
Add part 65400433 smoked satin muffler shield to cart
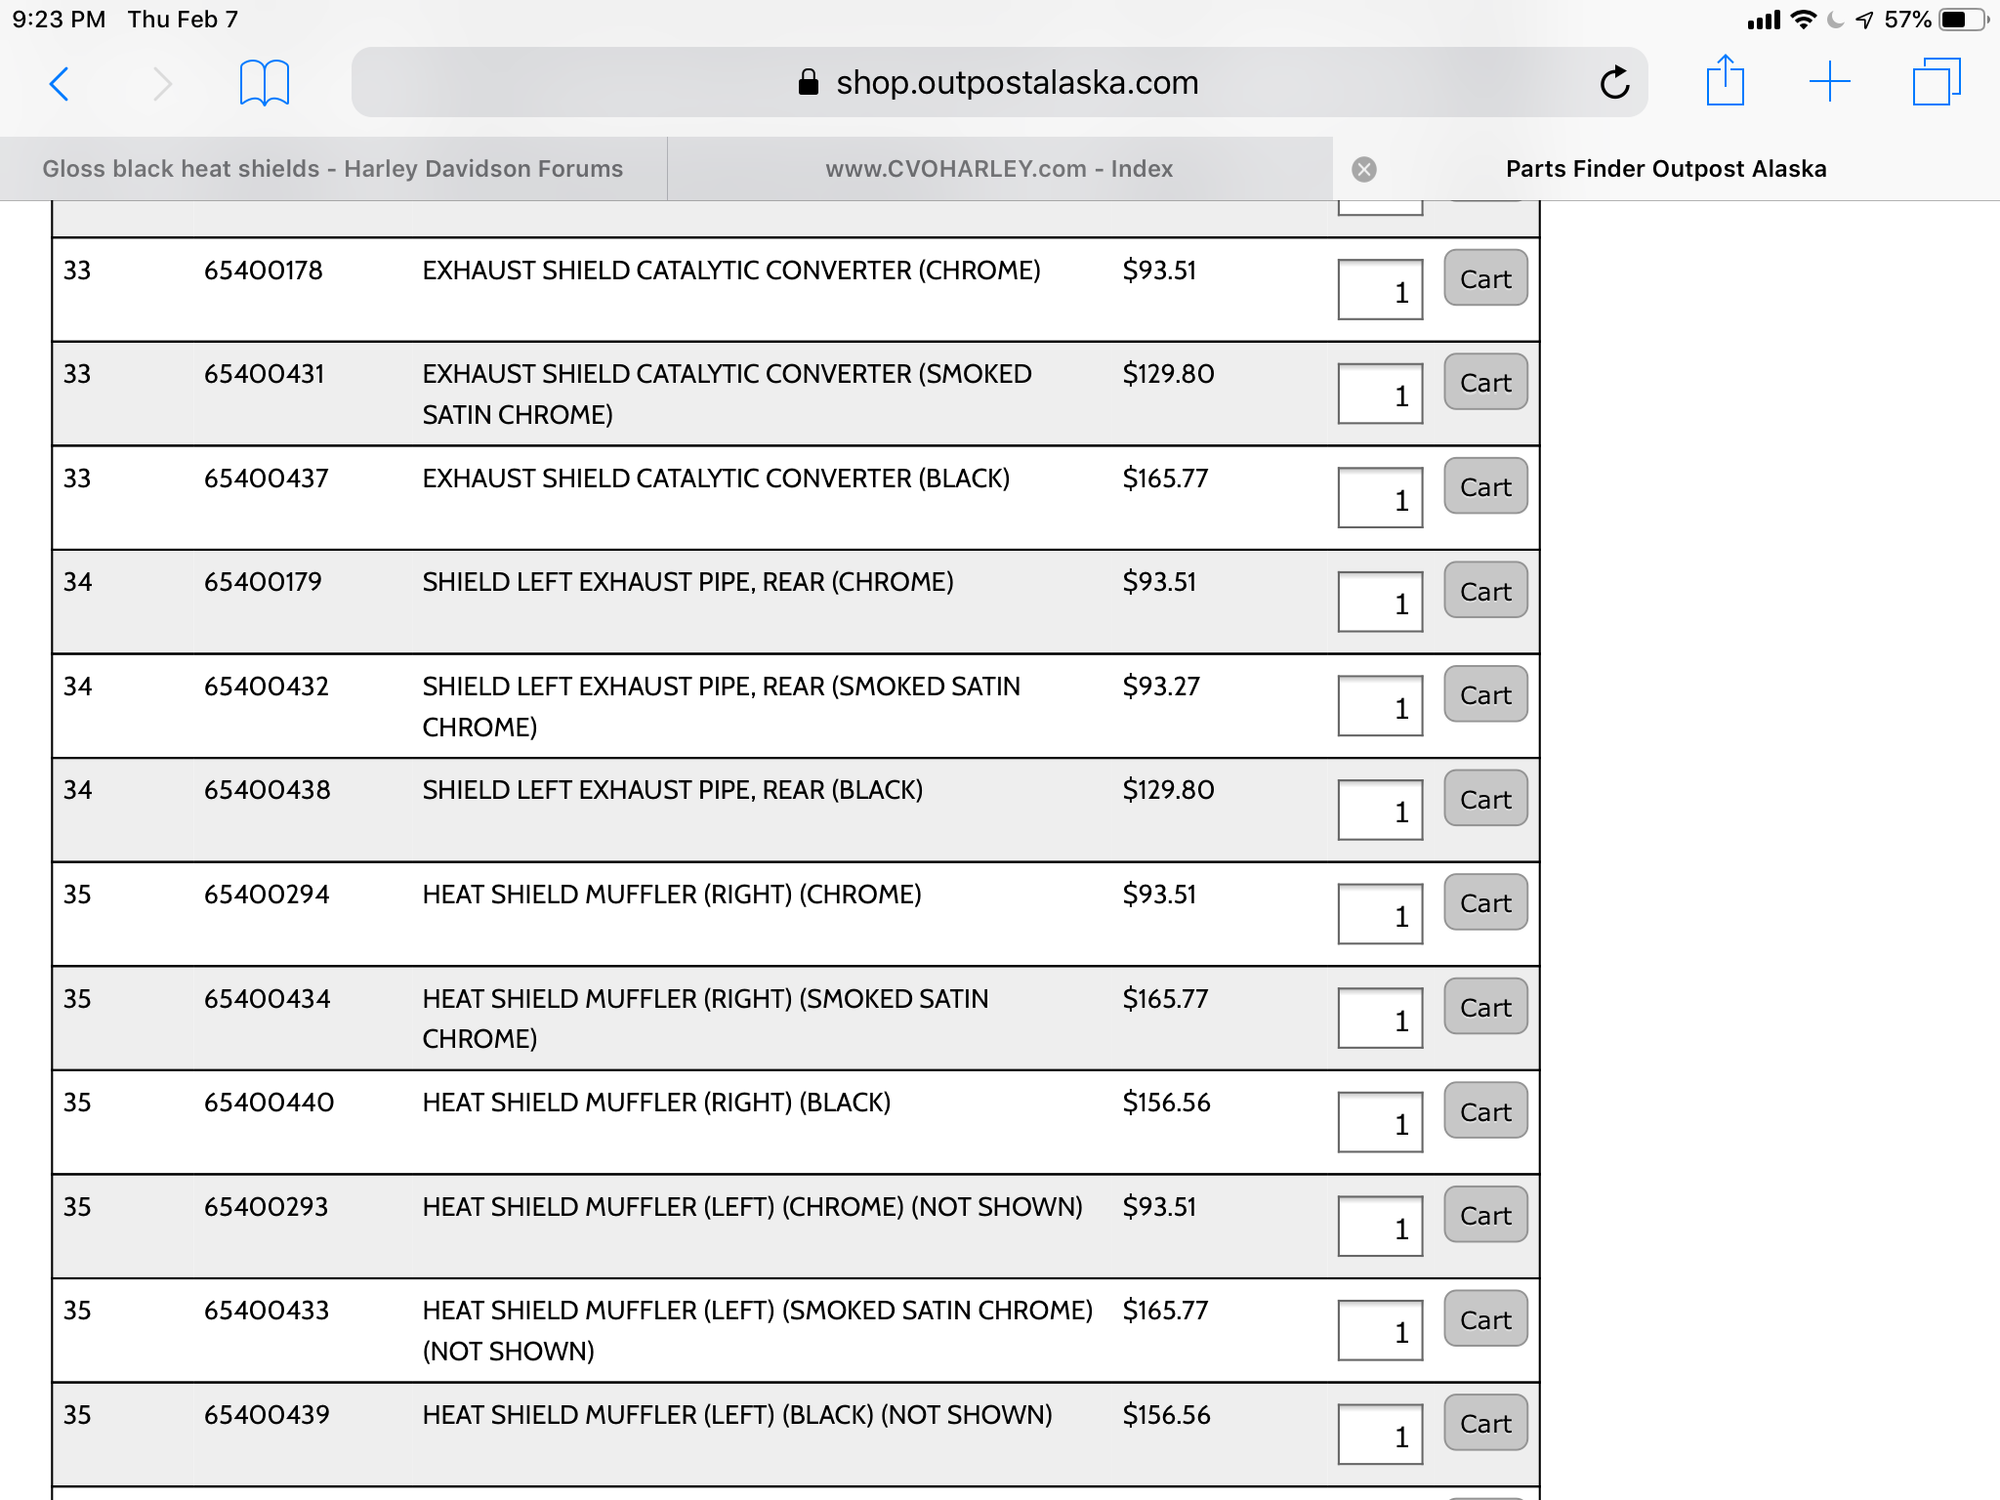(x=1485, y=1319)
